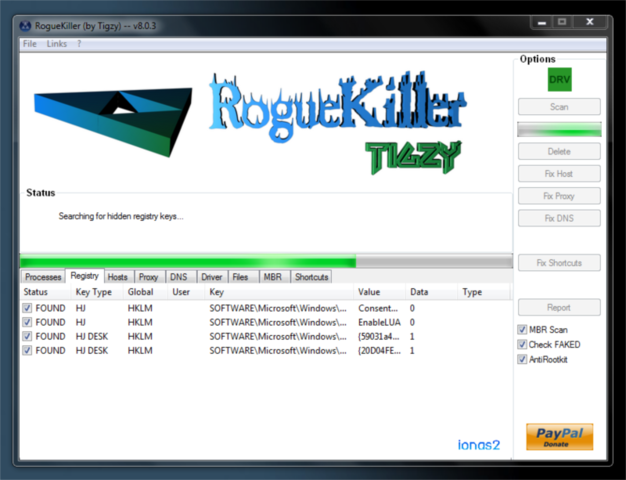626x480 pixels.
Task: Switch to the Hosts tab
Action: (x=118, y=277)
